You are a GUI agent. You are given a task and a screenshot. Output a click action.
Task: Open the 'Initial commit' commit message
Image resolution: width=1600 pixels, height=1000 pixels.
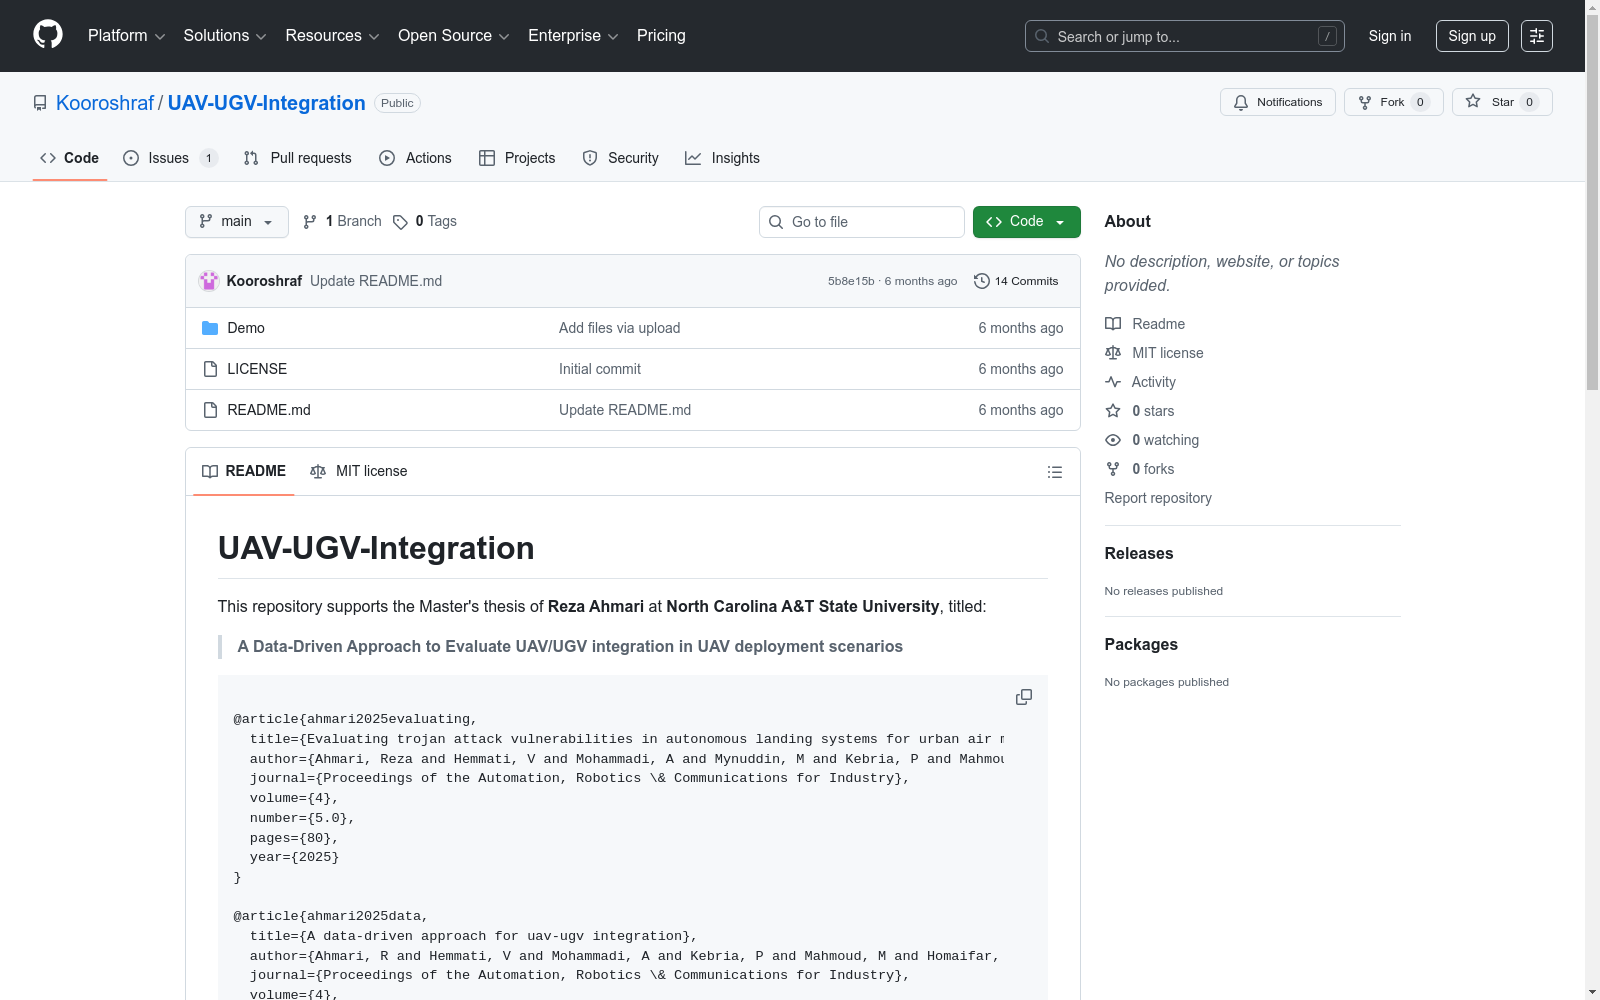tap(600, 369)
